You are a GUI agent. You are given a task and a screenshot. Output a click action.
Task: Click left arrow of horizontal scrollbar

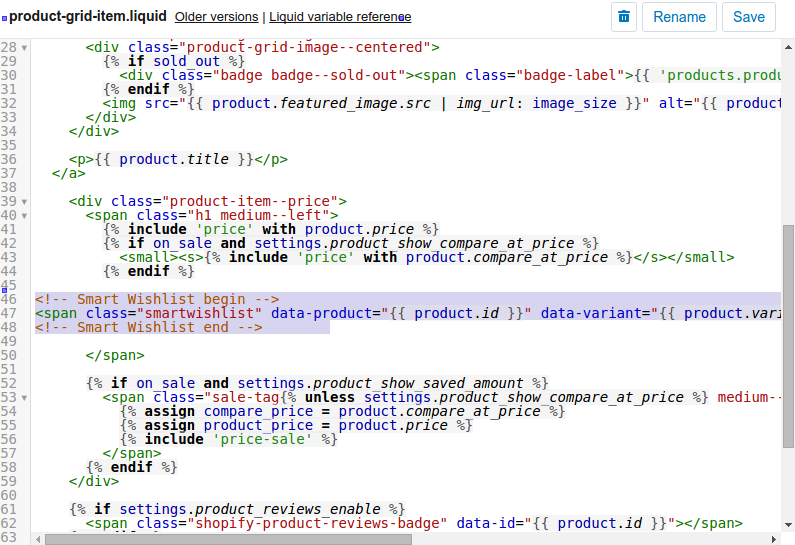point(38,539)
